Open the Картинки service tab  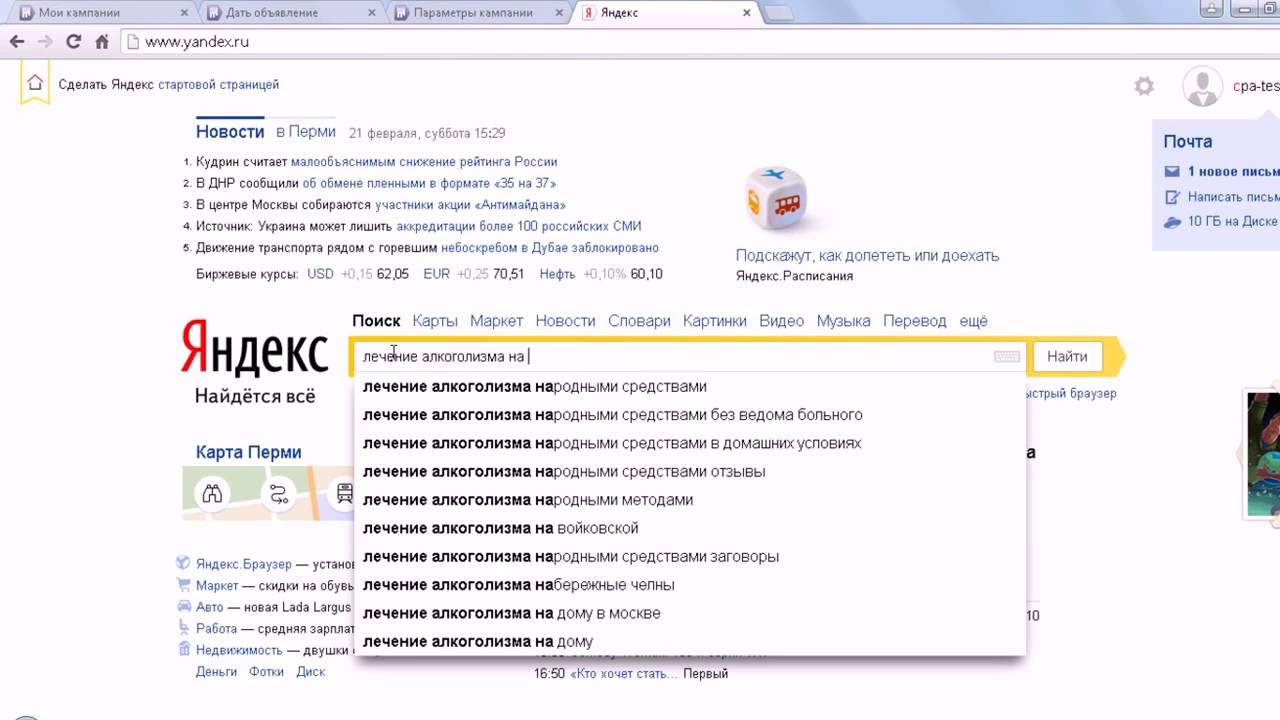(x=714, y=321)
